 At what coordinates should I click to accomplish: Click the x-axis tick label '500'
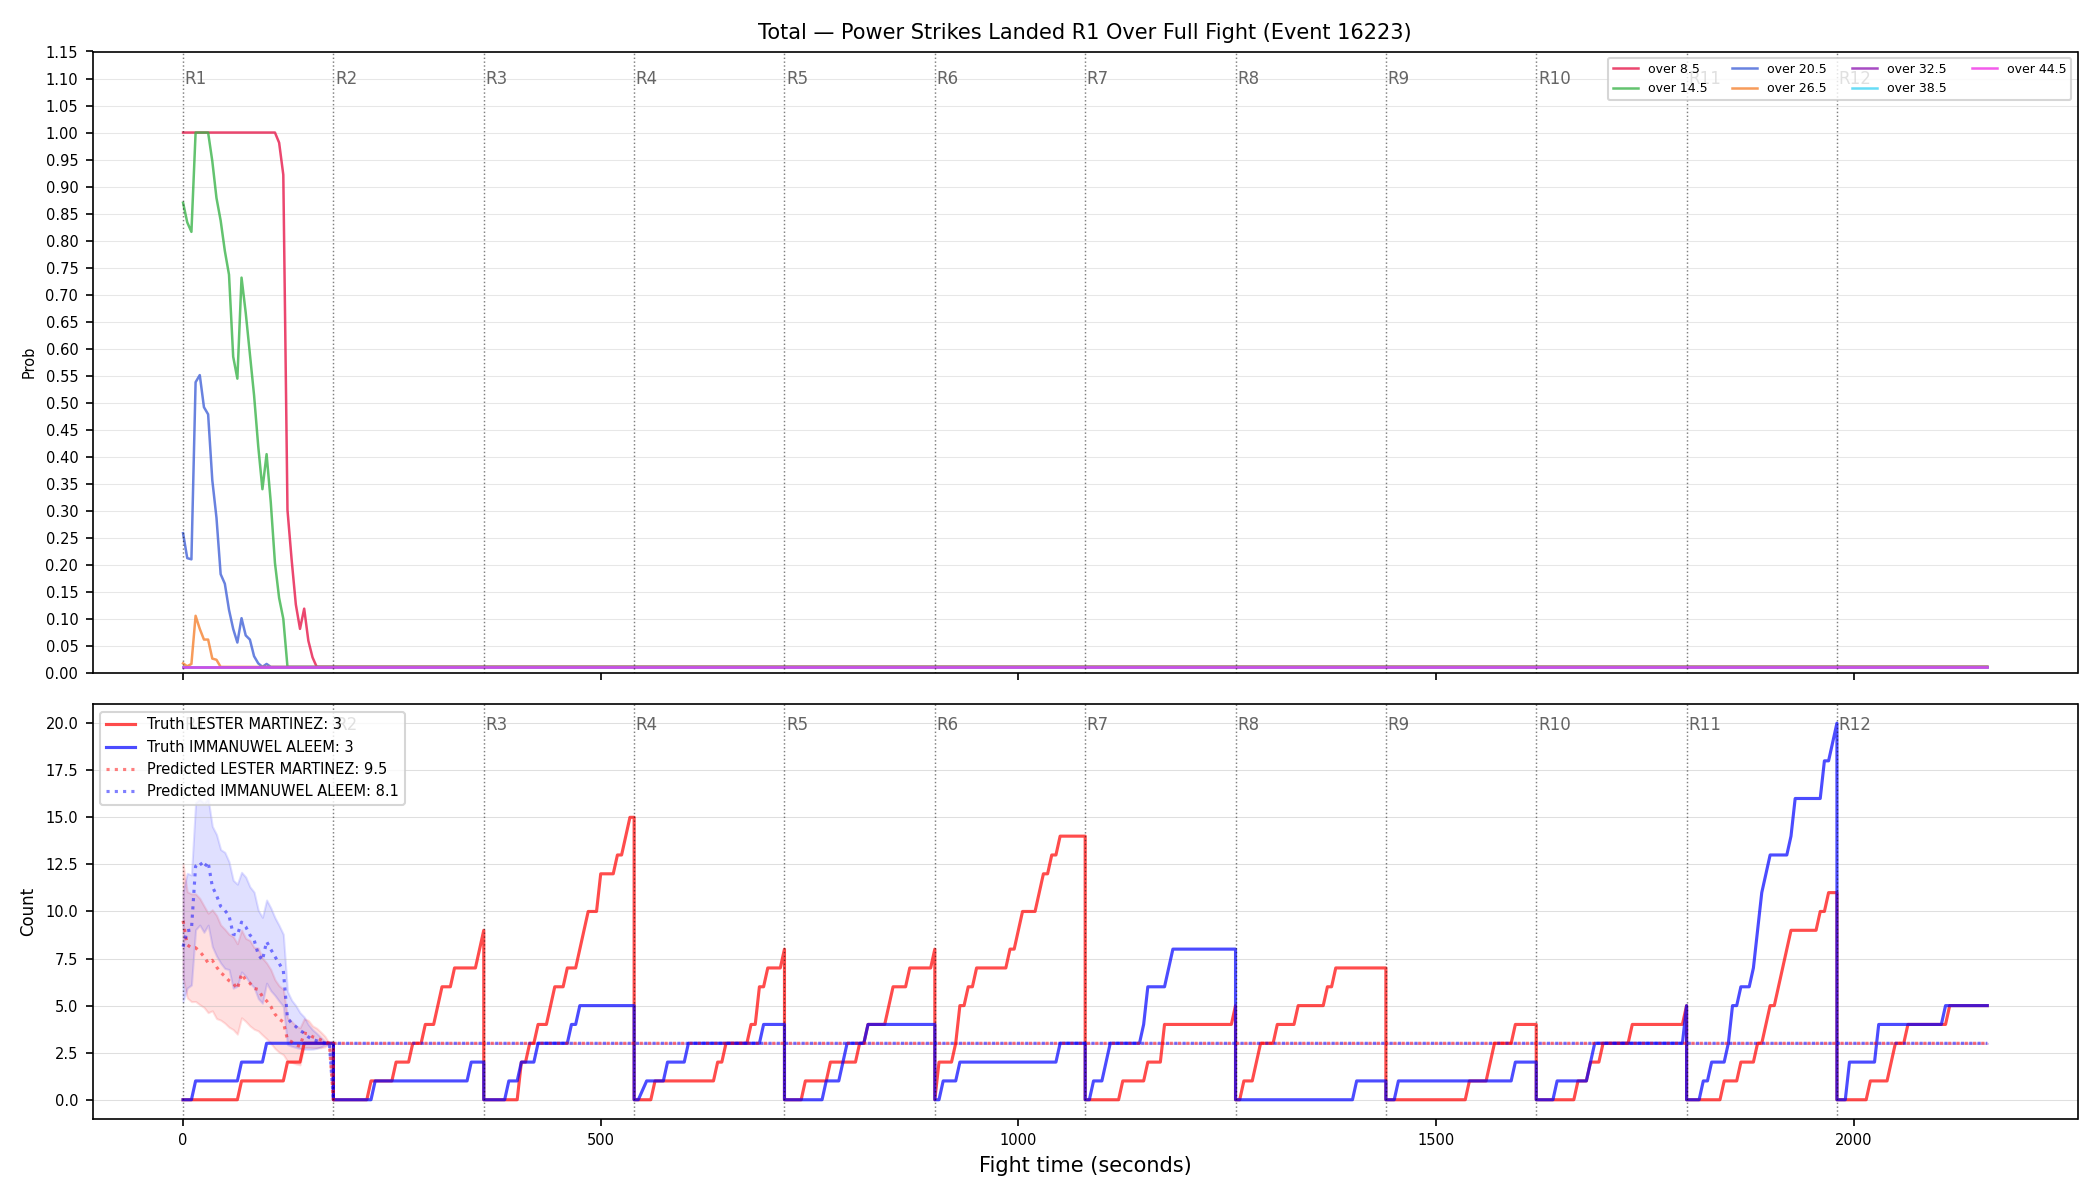(x=600, y=1139)
